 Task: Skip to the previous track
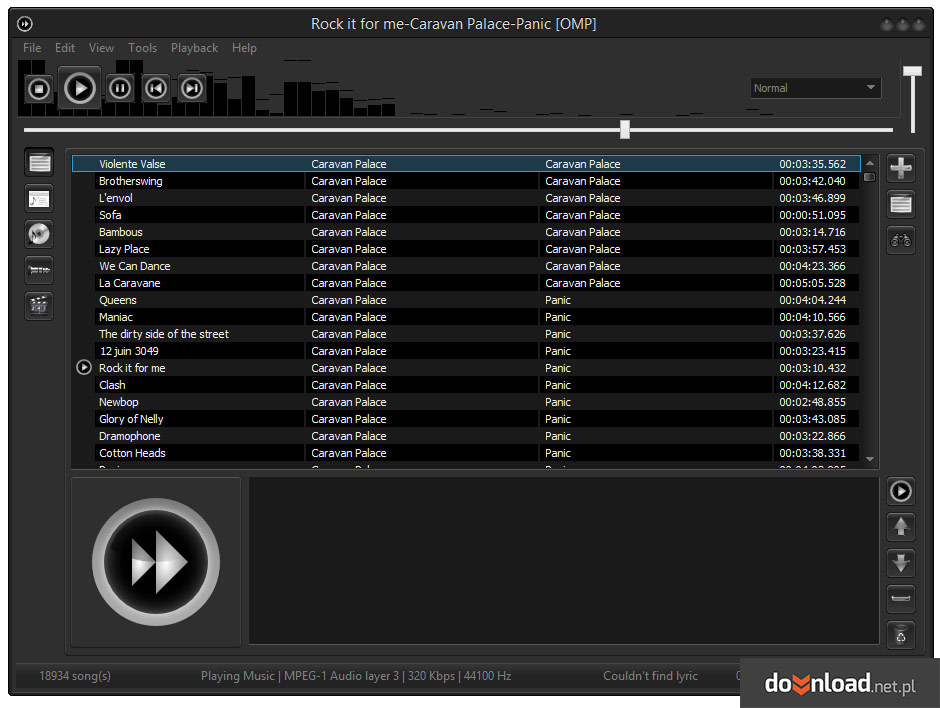click(156, 89)
